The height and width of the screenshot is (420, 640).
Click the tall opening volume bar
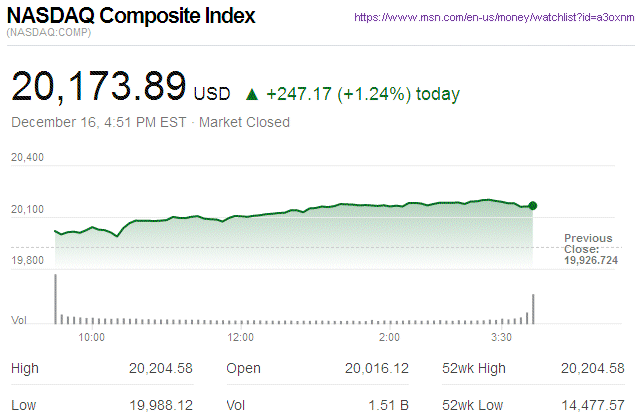pyautogui.click(x=55, y=299)
